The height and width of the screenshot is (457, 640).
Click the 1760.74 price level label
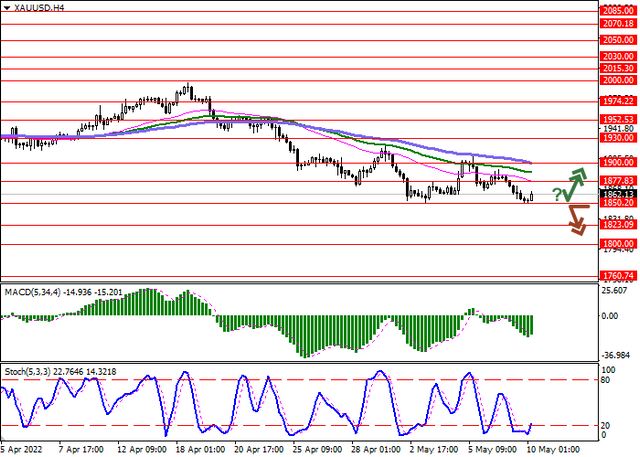619,276
